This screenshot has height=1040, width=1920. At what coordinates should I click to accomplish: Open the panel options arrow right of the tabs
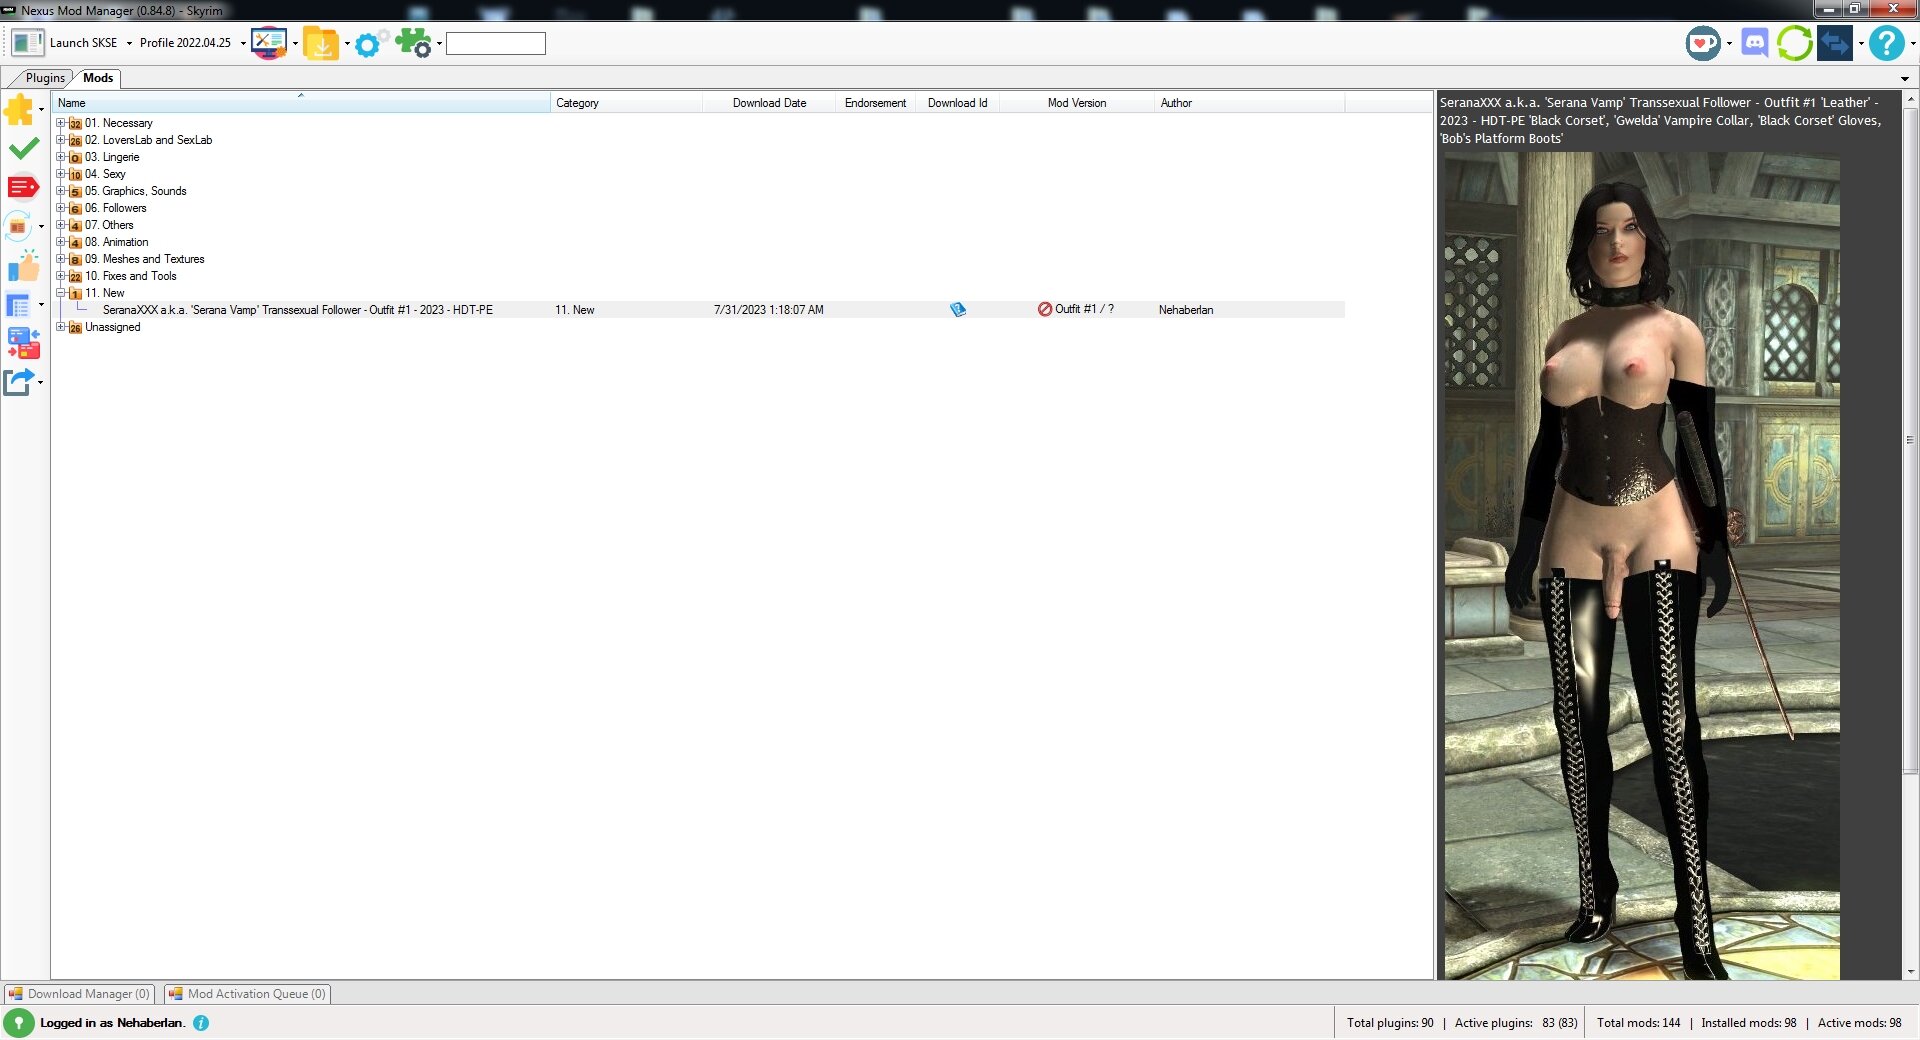click(1905, 79)
